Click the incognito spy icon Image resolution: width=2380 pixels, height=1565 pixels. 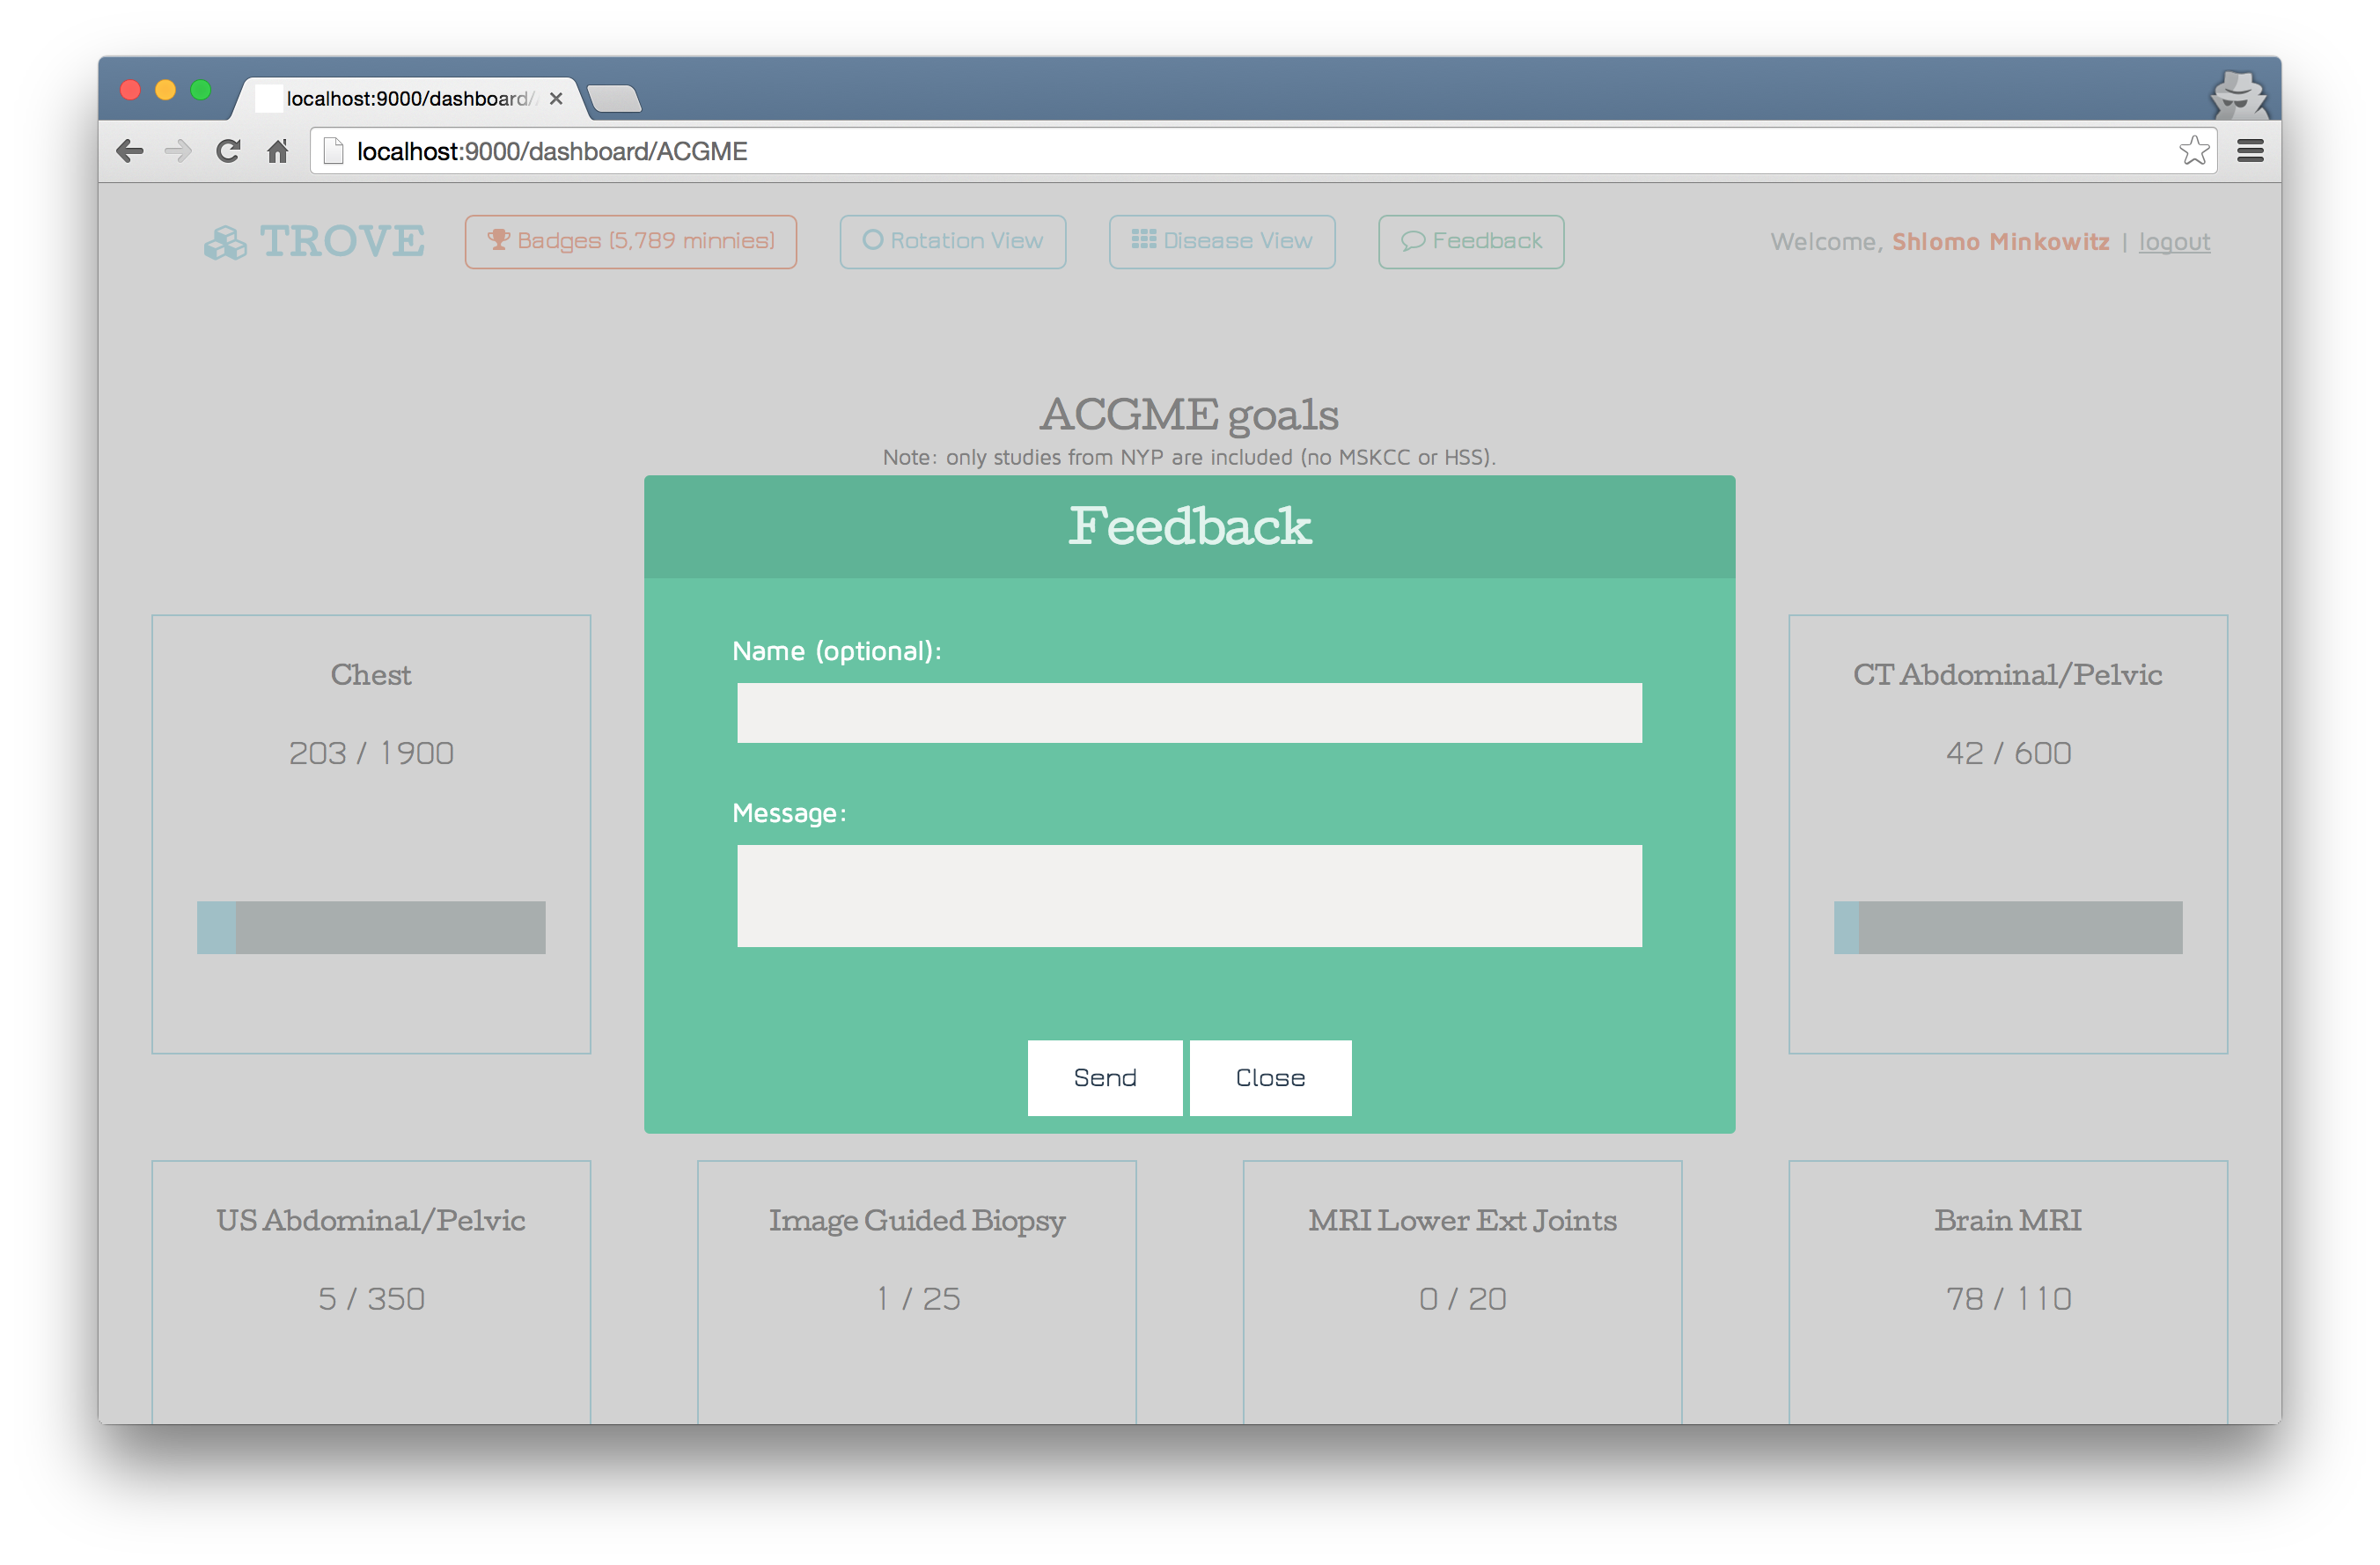click(x=2238, y=96)
